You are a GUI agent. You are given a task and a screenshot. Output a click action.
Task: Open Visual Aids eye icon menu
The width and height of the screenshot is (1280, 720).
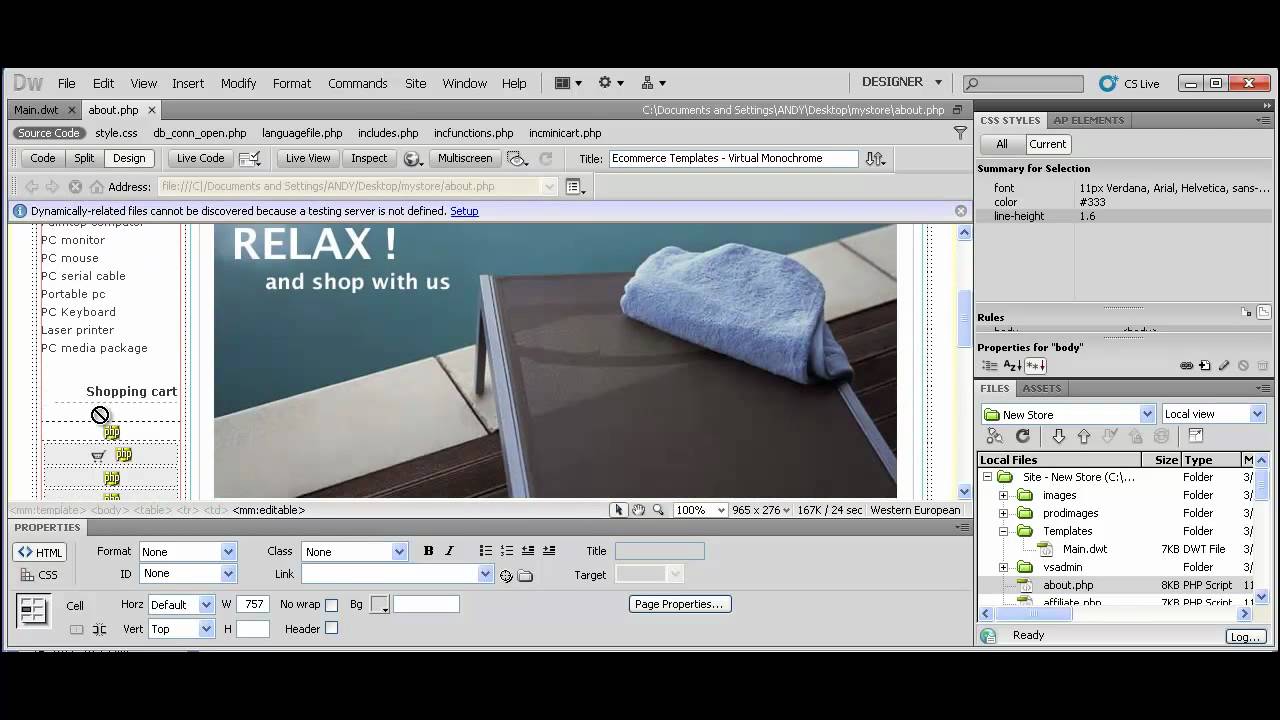coord(516,158)
